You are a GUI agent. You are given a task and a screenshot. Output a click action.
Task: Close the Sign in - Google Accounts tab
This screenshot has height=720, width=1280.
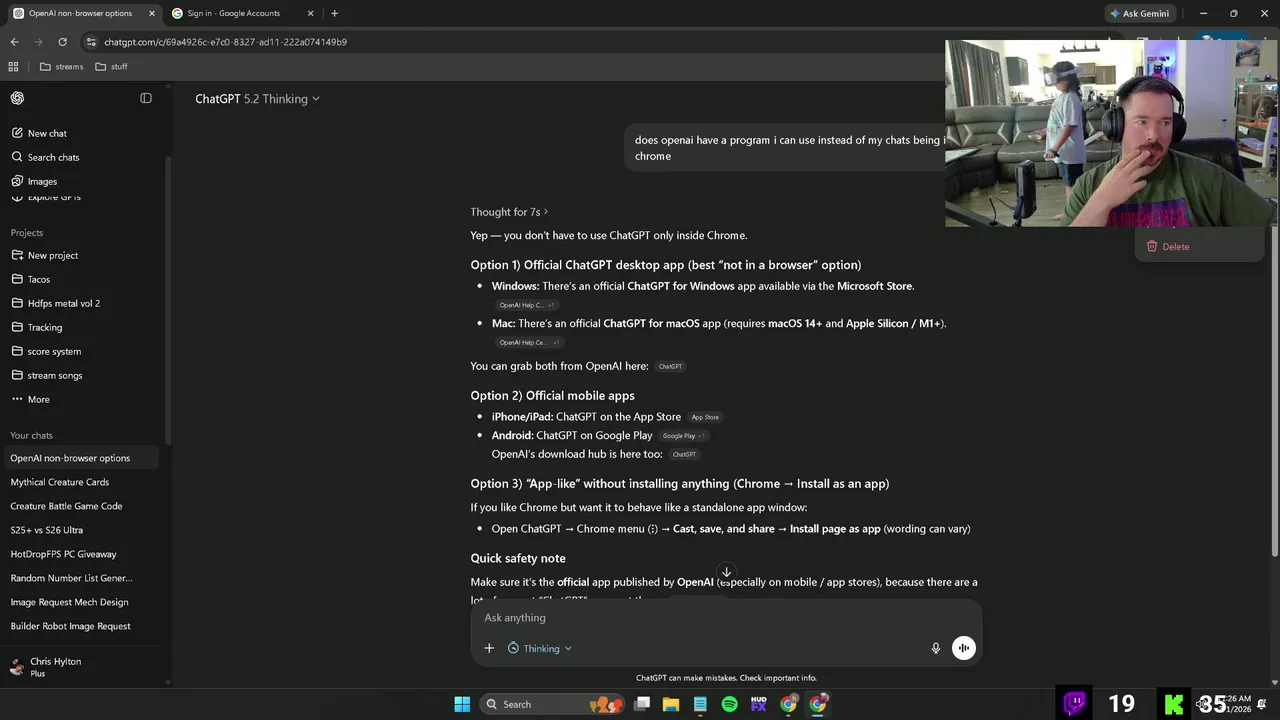[x=311, y=13]
